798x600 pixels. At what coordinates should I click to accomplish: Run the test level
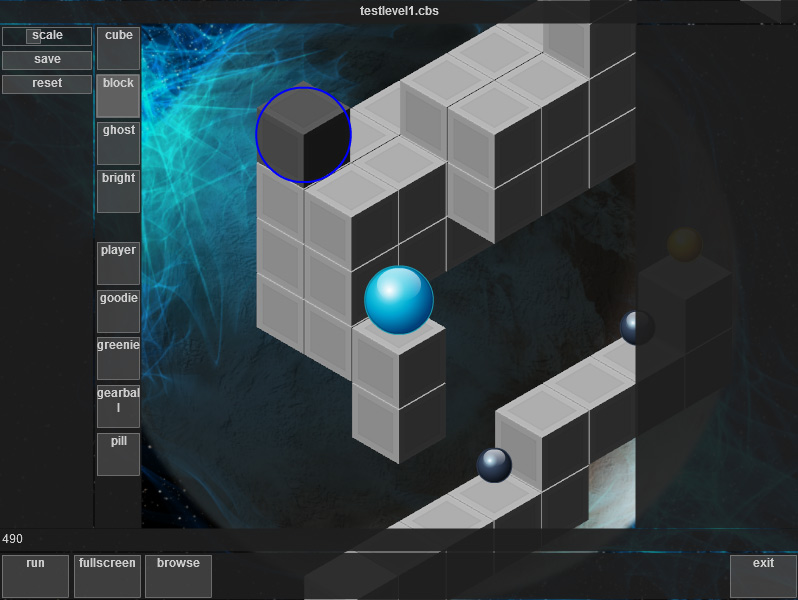coord(35,575)
